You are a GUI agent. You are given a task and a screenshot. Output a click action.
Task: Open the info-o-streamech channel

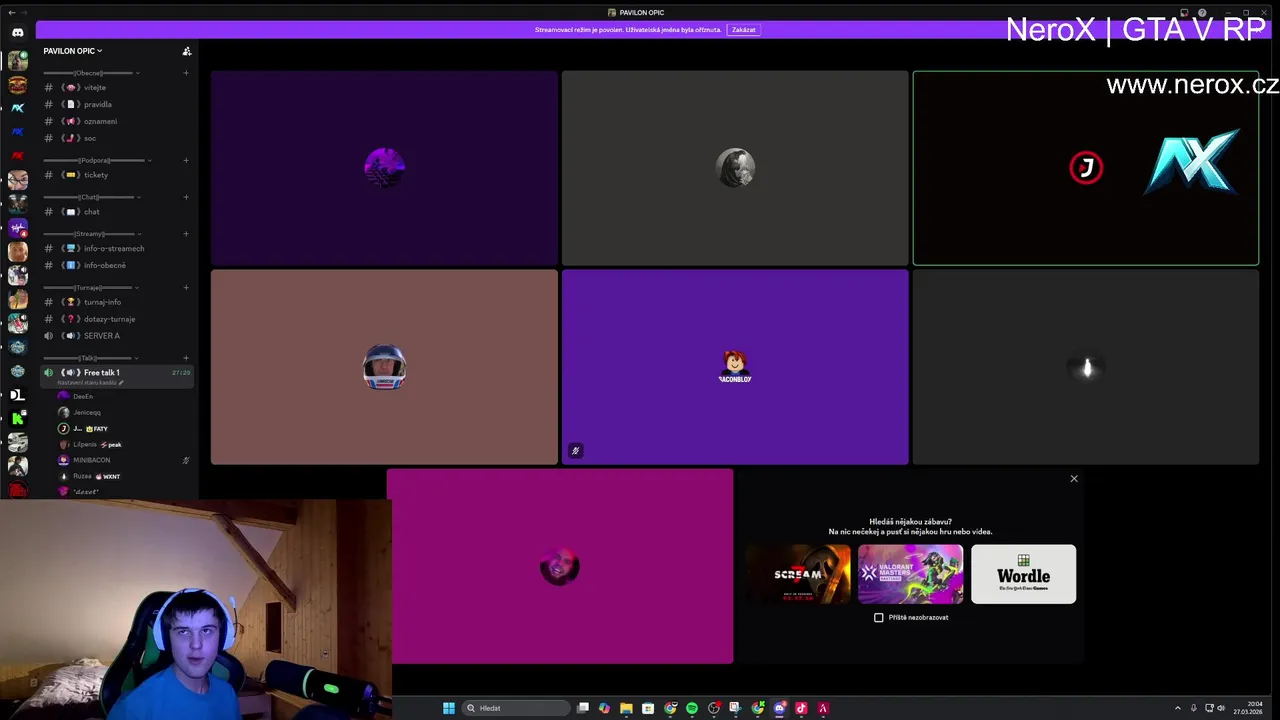(x=116, y=248)
